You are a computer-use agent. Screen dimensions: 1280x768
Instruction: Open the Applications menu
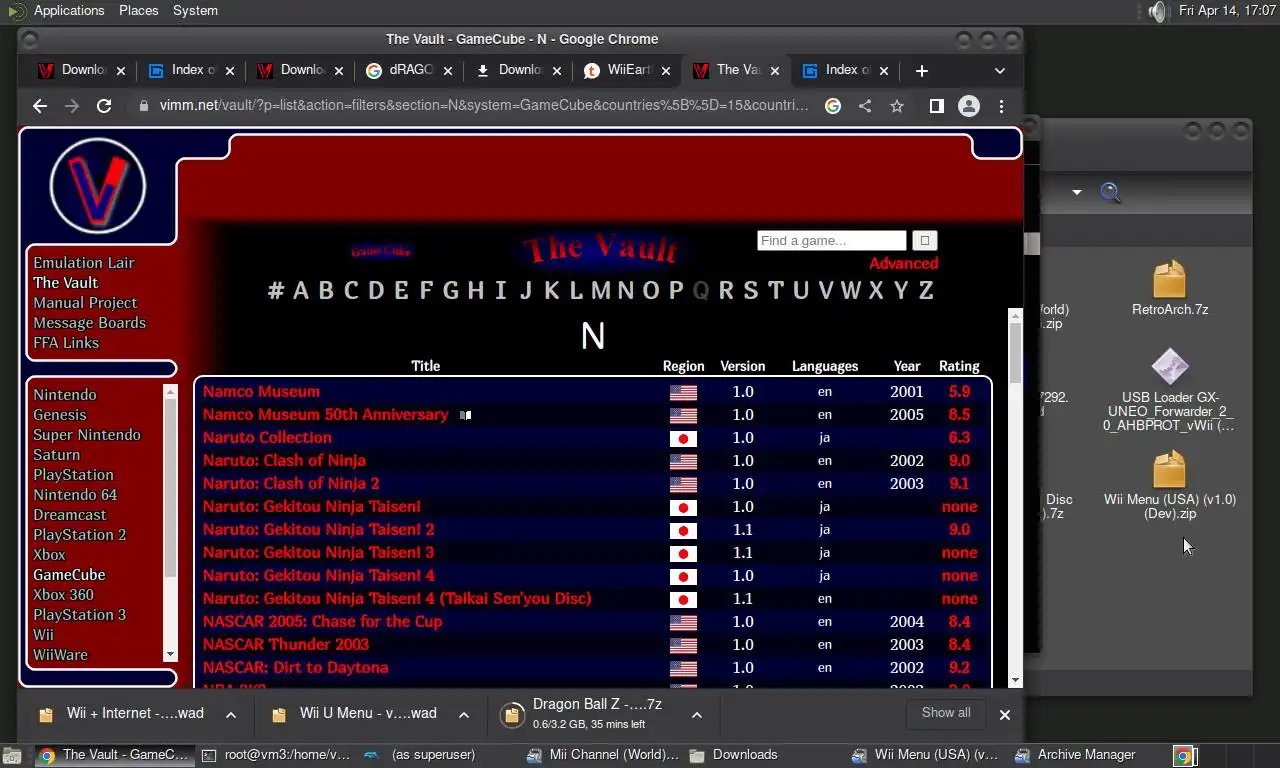[68, 10]
